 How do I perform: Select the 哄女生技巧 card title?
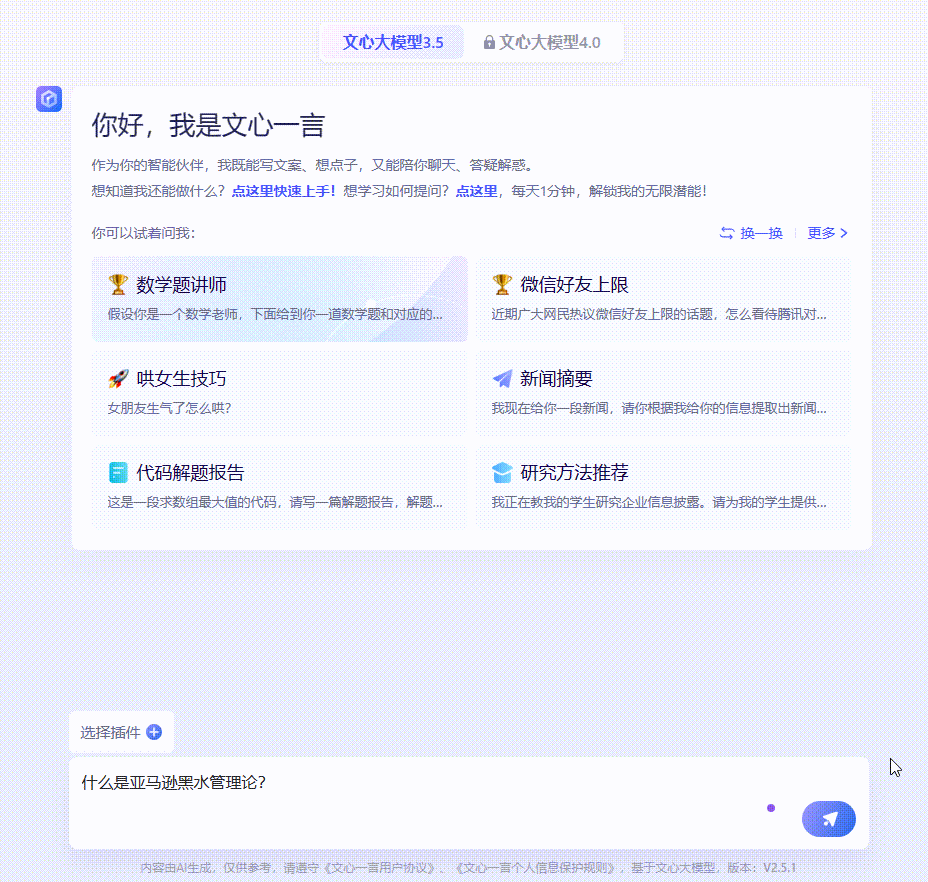181,379
